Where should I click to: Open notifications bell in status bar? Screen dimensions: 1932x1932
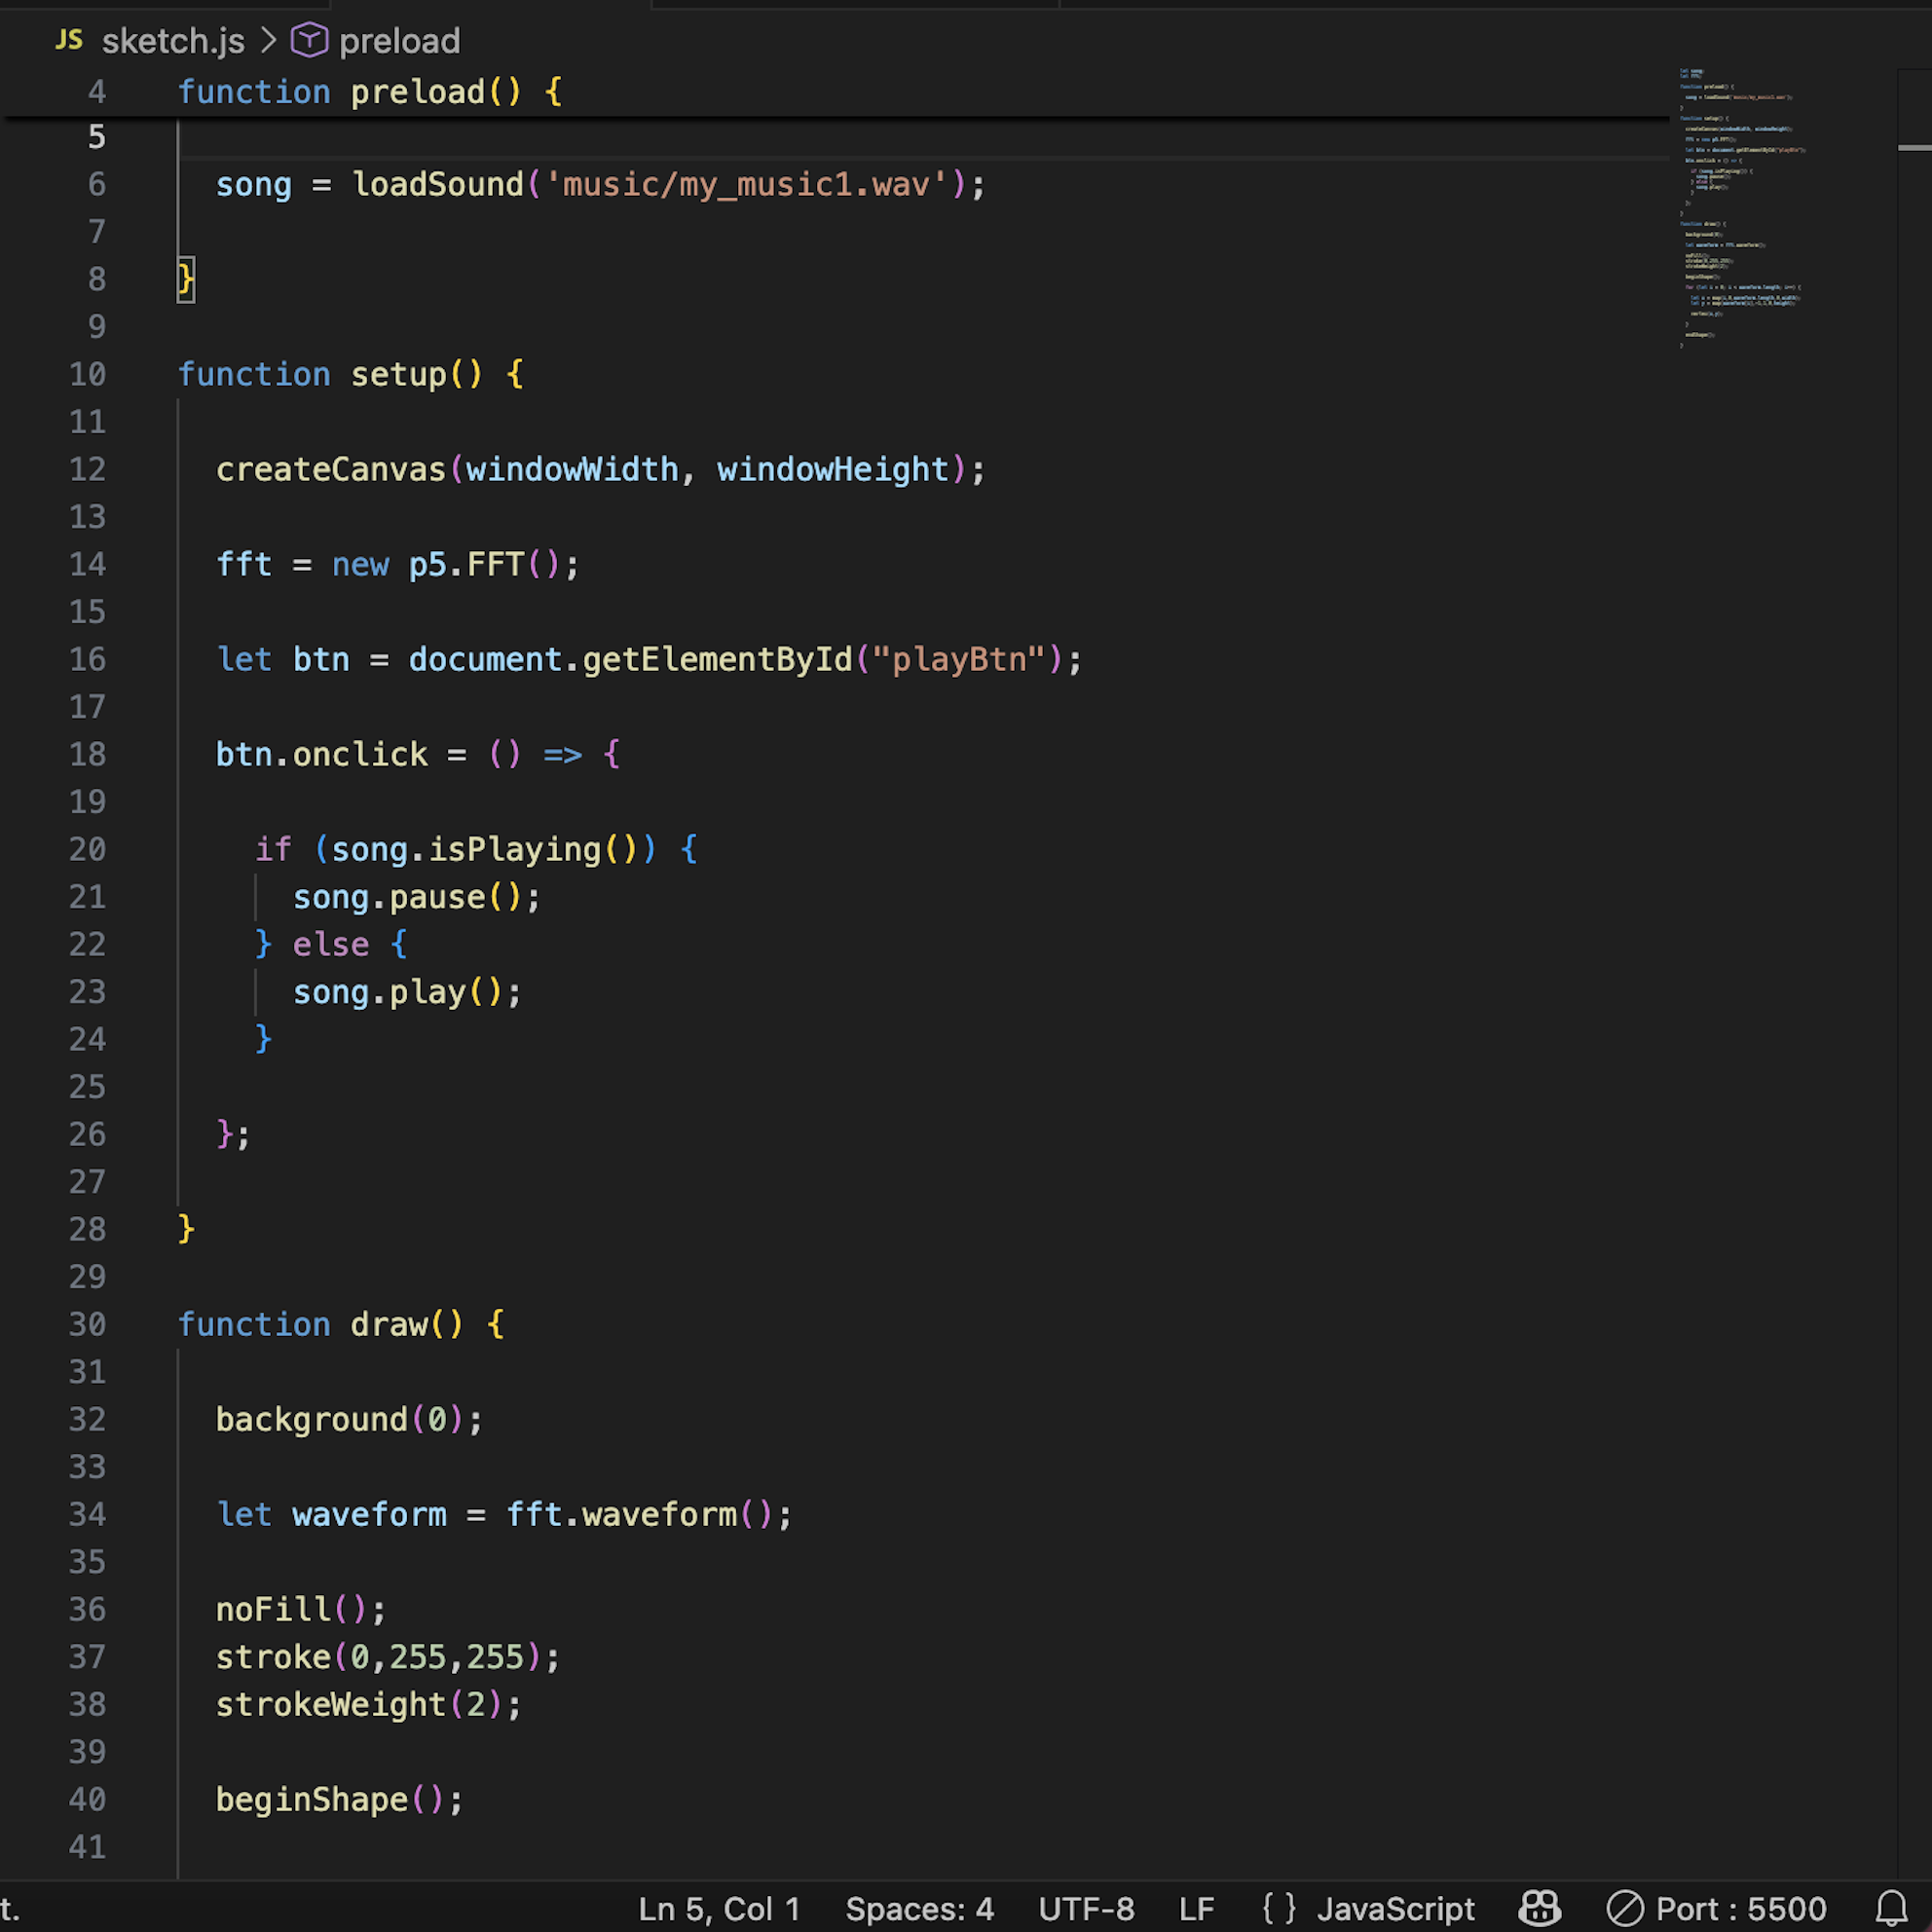click(1891, 1908)
